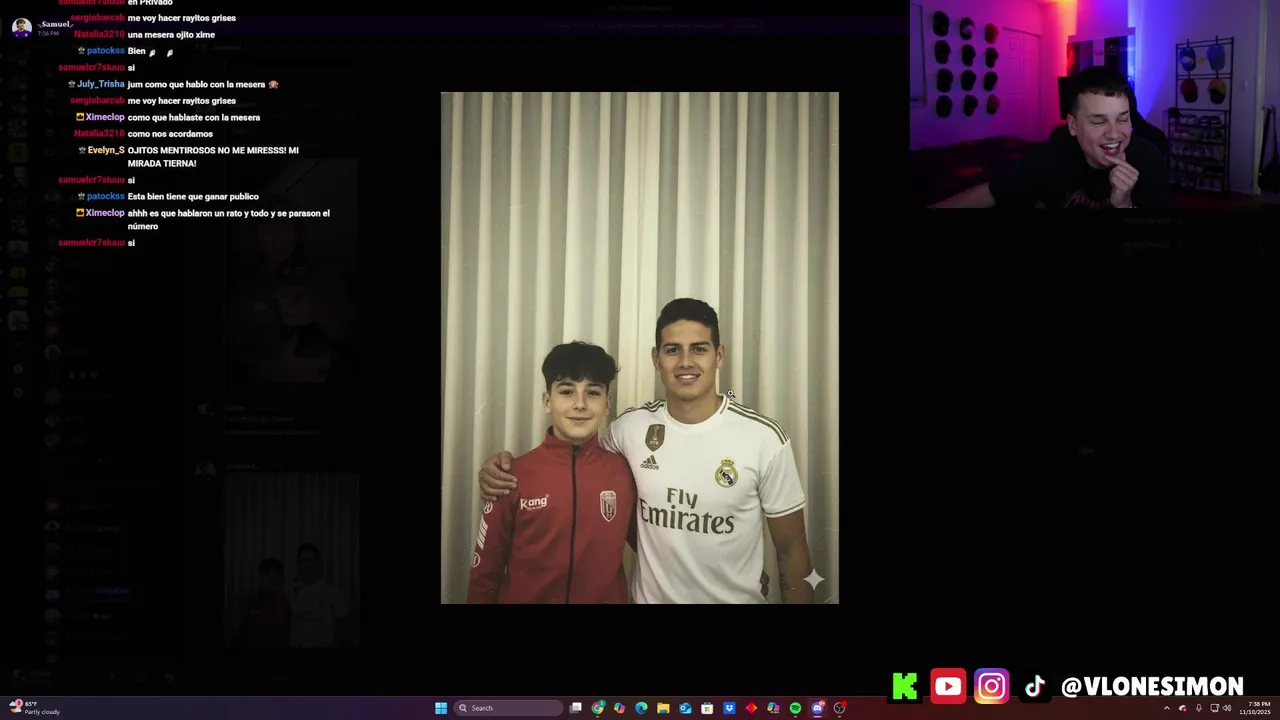Open OBS Studio from the taskbar
1280x720 pixels.
point(839,708)
